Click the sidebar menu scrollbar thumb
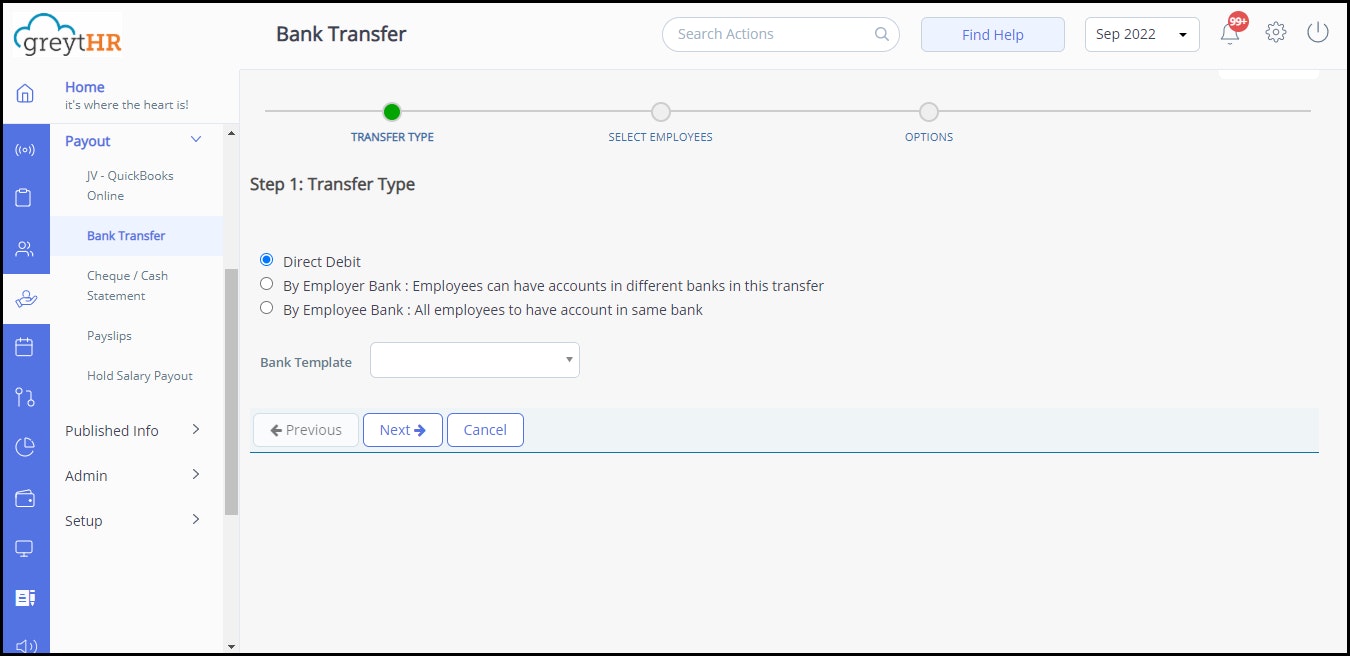 point(232,391)
